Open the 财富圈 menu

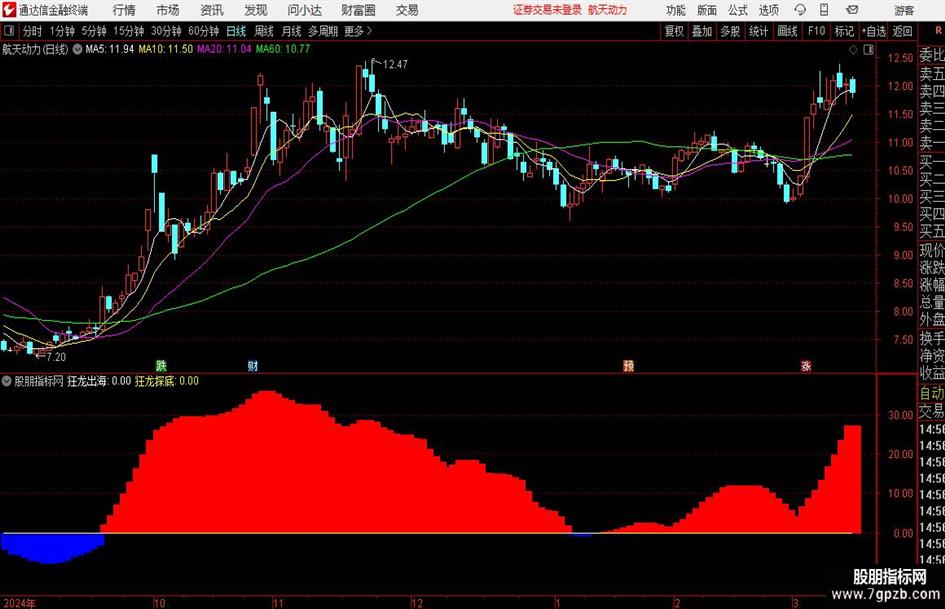(358, 10)
